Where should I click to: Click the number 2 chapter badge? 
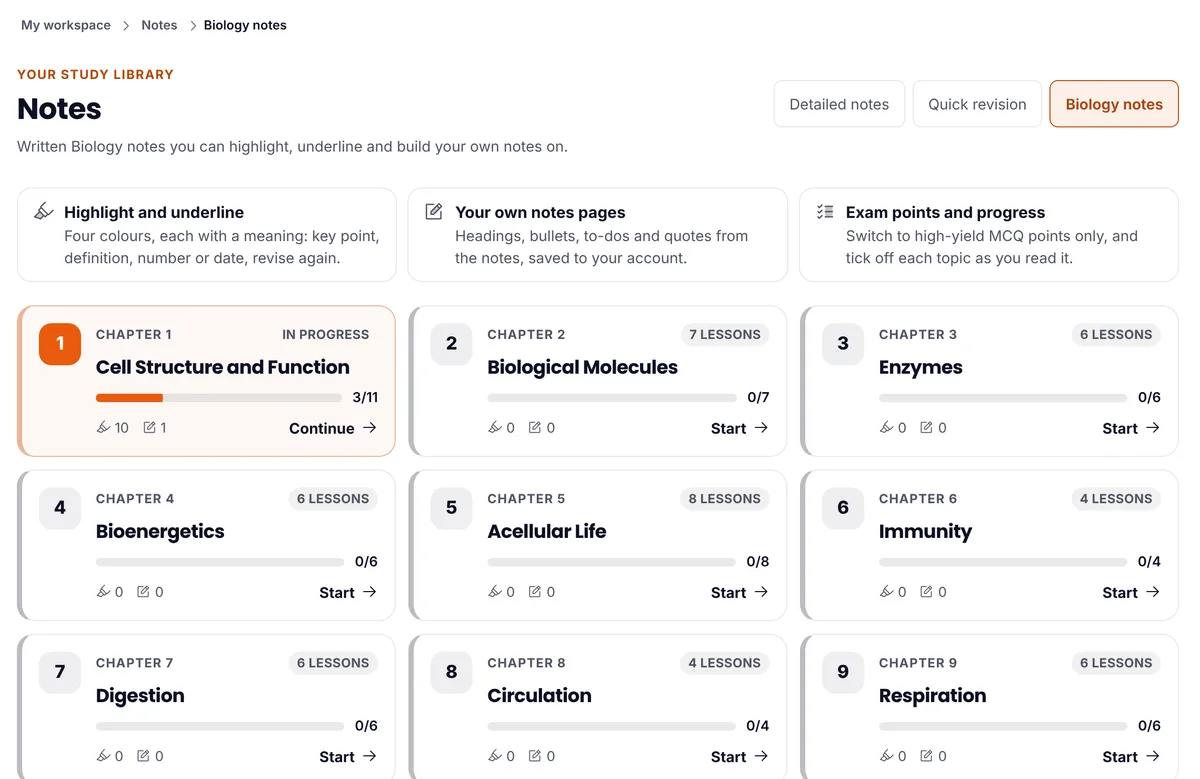tap(451, 344)
